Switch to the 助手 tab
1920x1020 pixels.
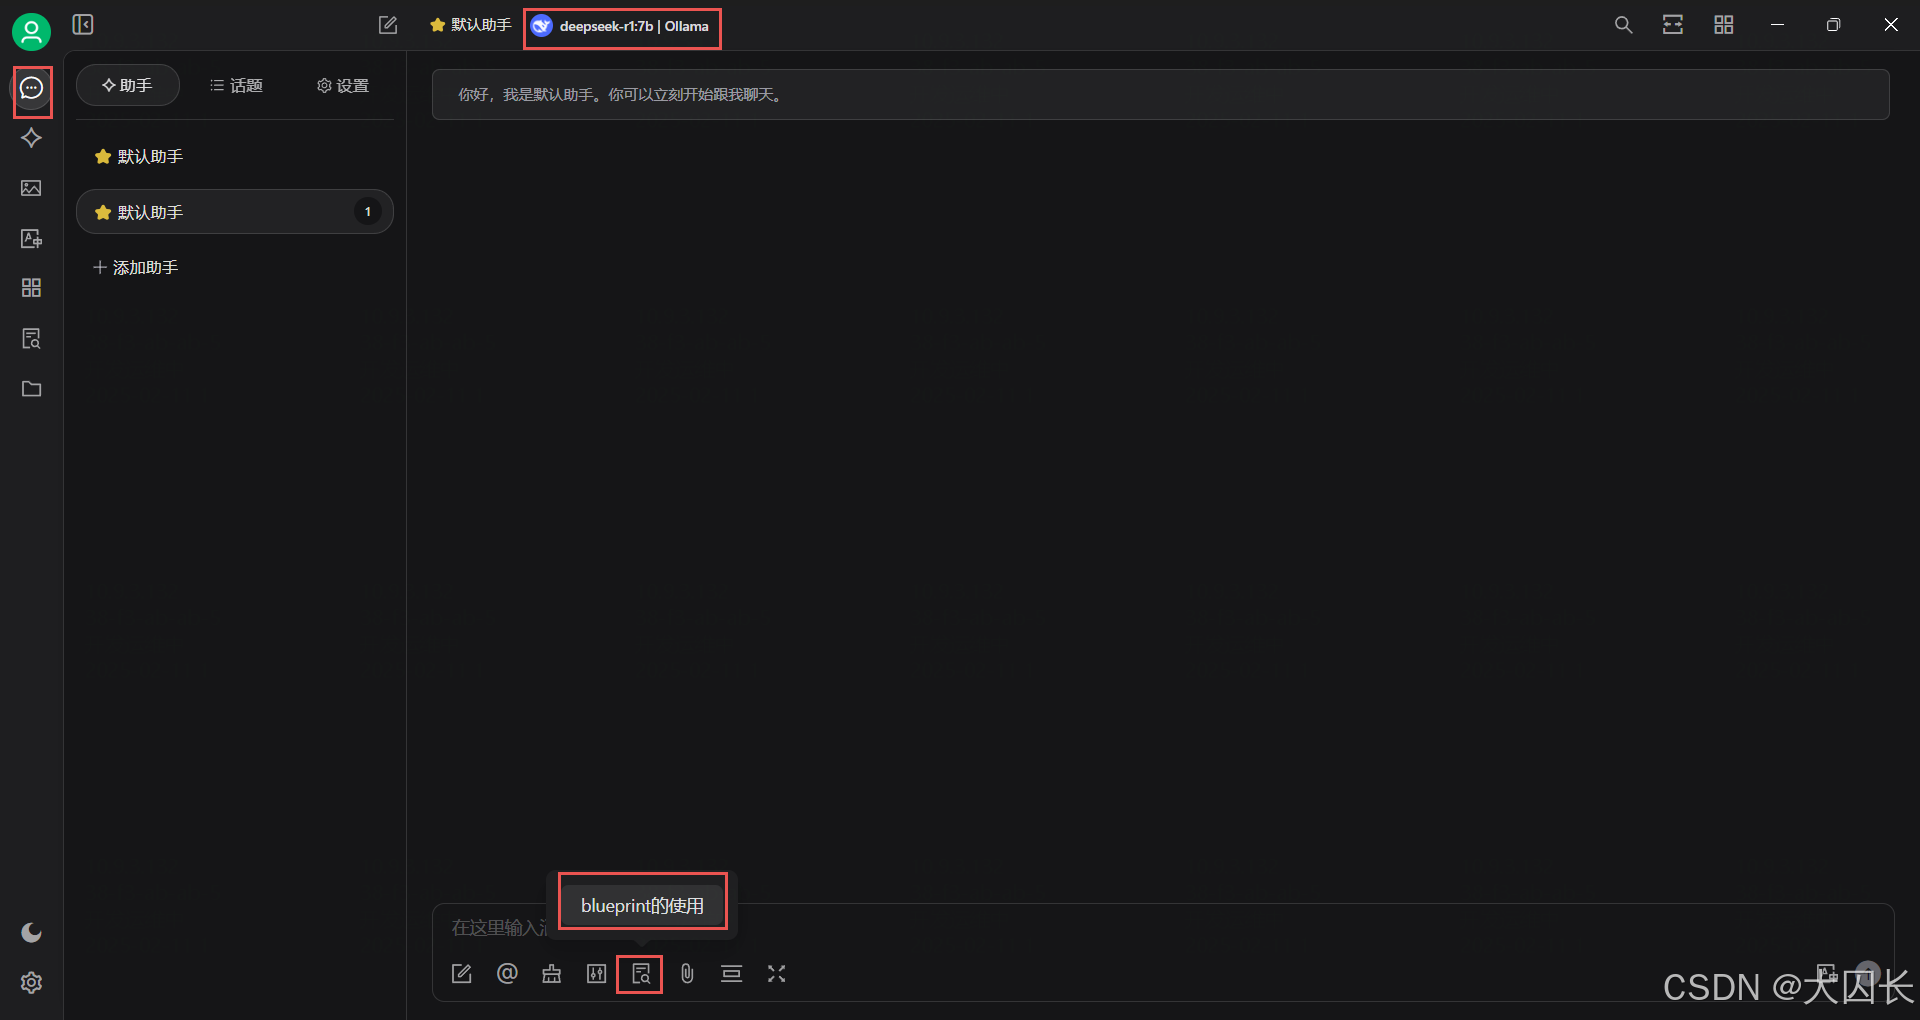tap(128, 85)
